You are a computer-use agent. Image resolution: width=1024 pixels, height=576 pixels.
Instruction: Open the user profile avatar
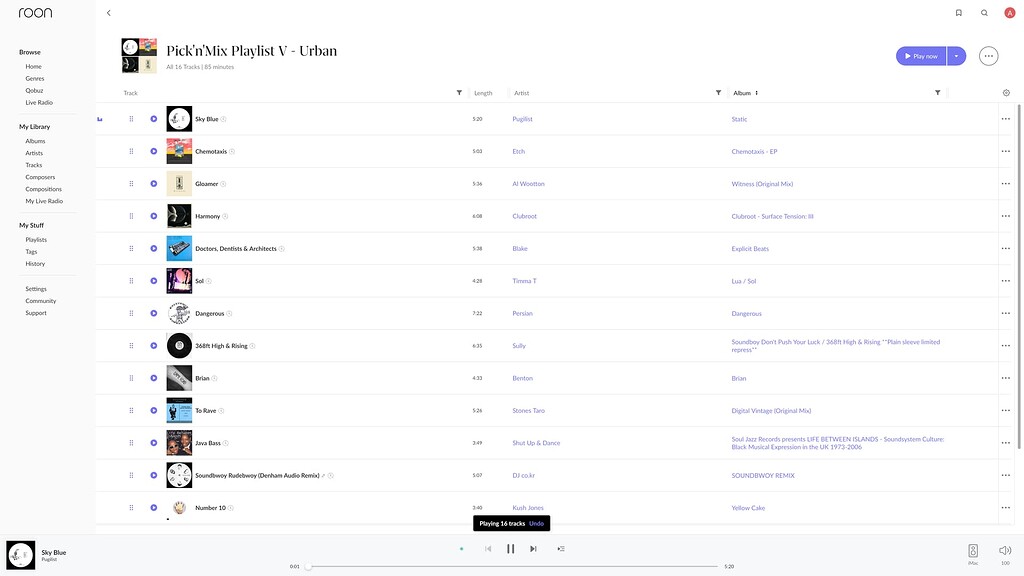[1010, 13]
